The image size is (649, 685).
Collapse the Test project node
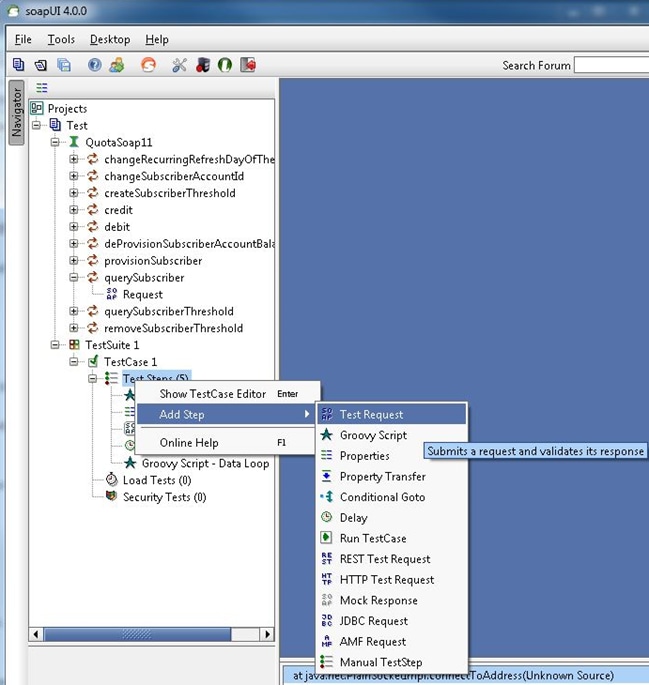point(36,125)
